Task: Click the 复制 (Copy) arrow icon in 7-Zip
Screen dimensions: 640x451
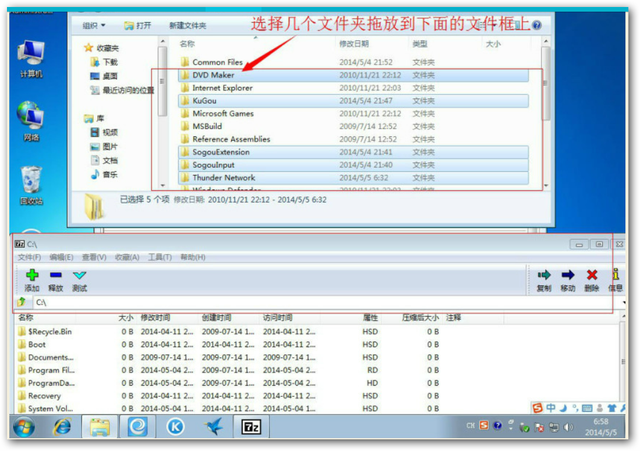Action: tap(544, 275)
